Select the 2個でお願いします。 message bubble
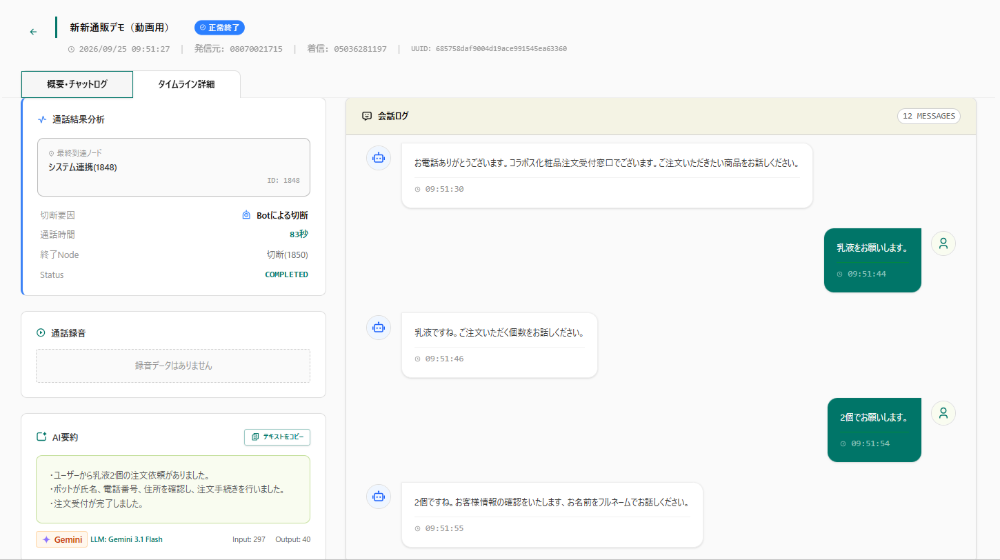 (x=874, y=430)
